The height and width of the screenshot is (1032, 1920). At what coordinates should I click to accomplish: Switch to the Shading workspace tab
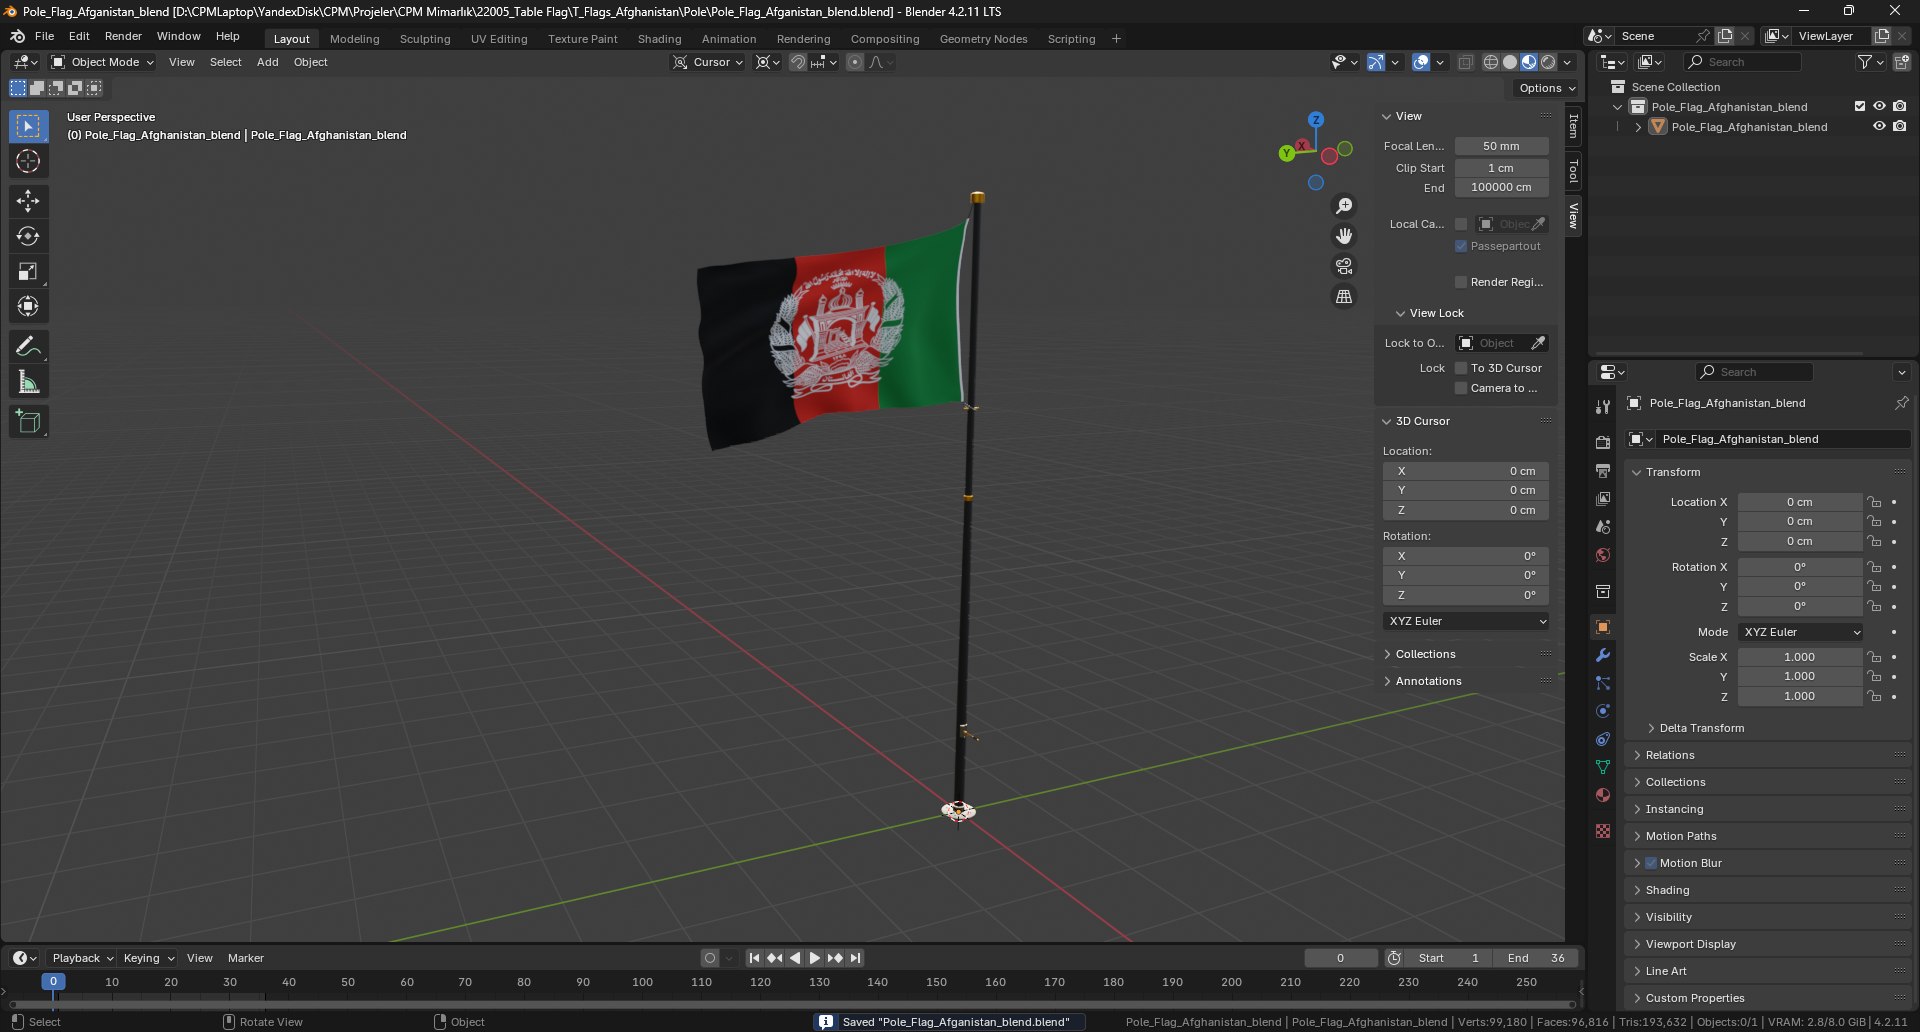[659, 39]
